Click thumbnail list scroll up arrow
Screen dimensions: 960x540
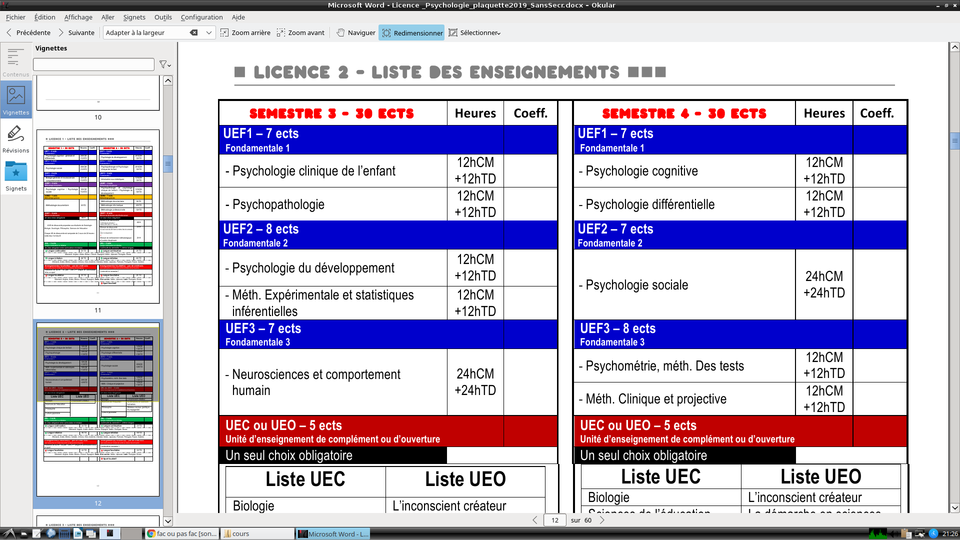coord(168,80)
